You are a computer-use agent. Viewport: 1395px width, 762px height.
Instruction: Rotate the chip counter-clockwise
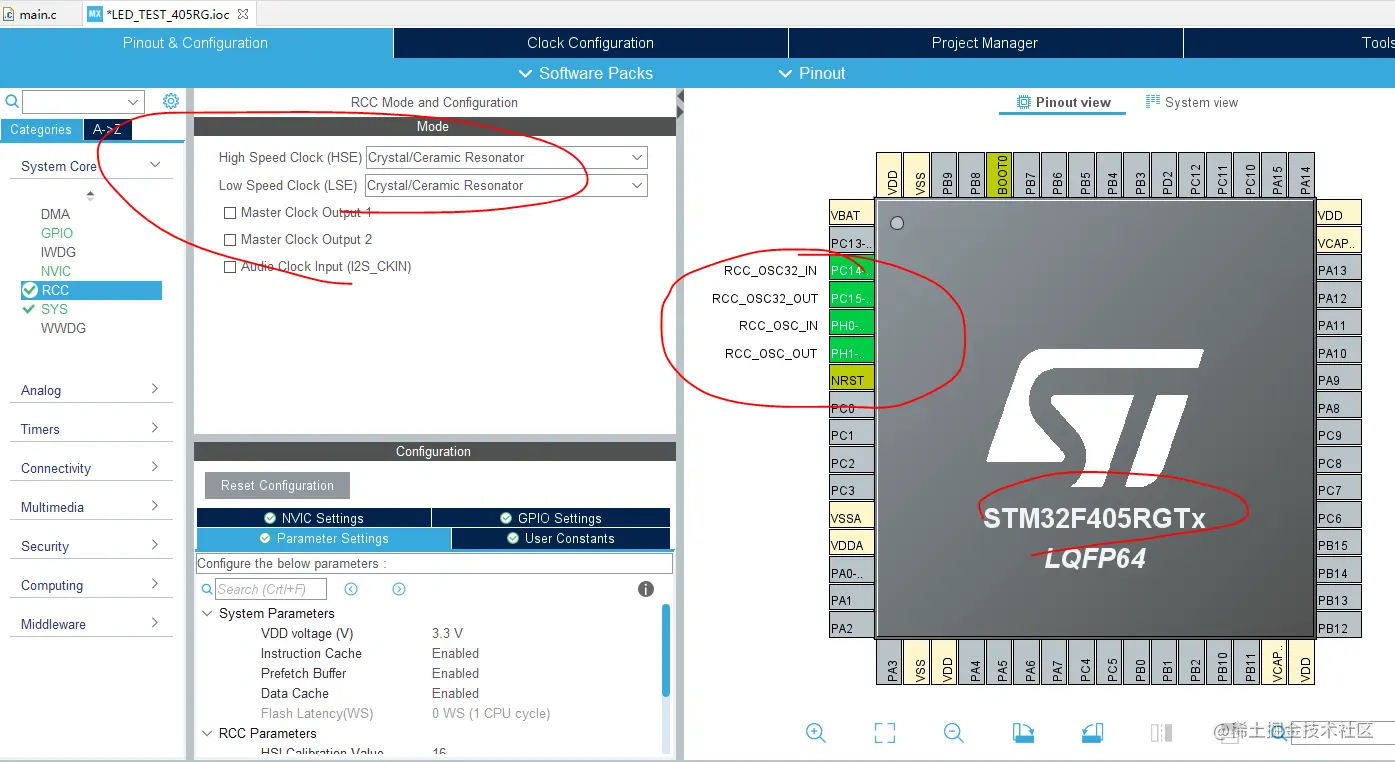click(x=1092, y=733)
